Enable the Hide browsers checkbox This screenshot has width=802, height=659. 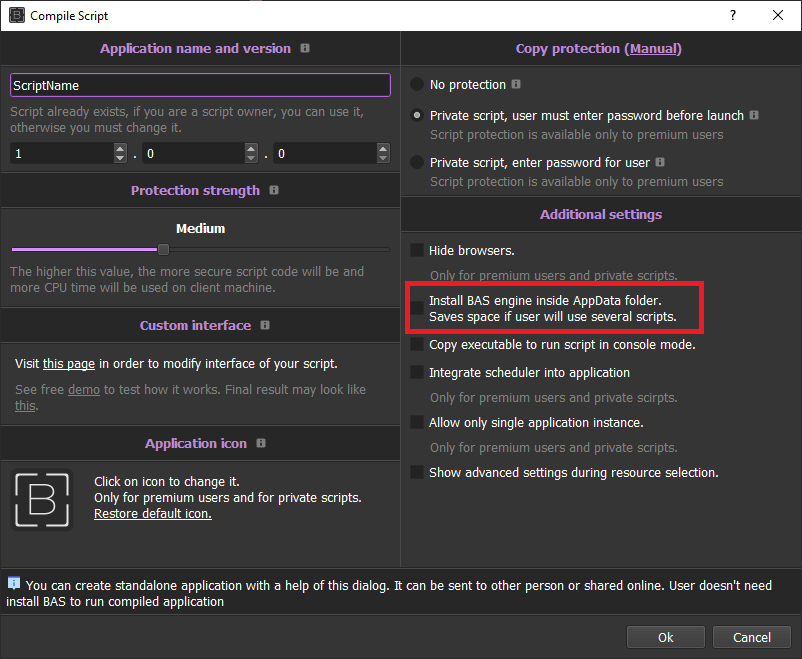click(x=417, y=251)
